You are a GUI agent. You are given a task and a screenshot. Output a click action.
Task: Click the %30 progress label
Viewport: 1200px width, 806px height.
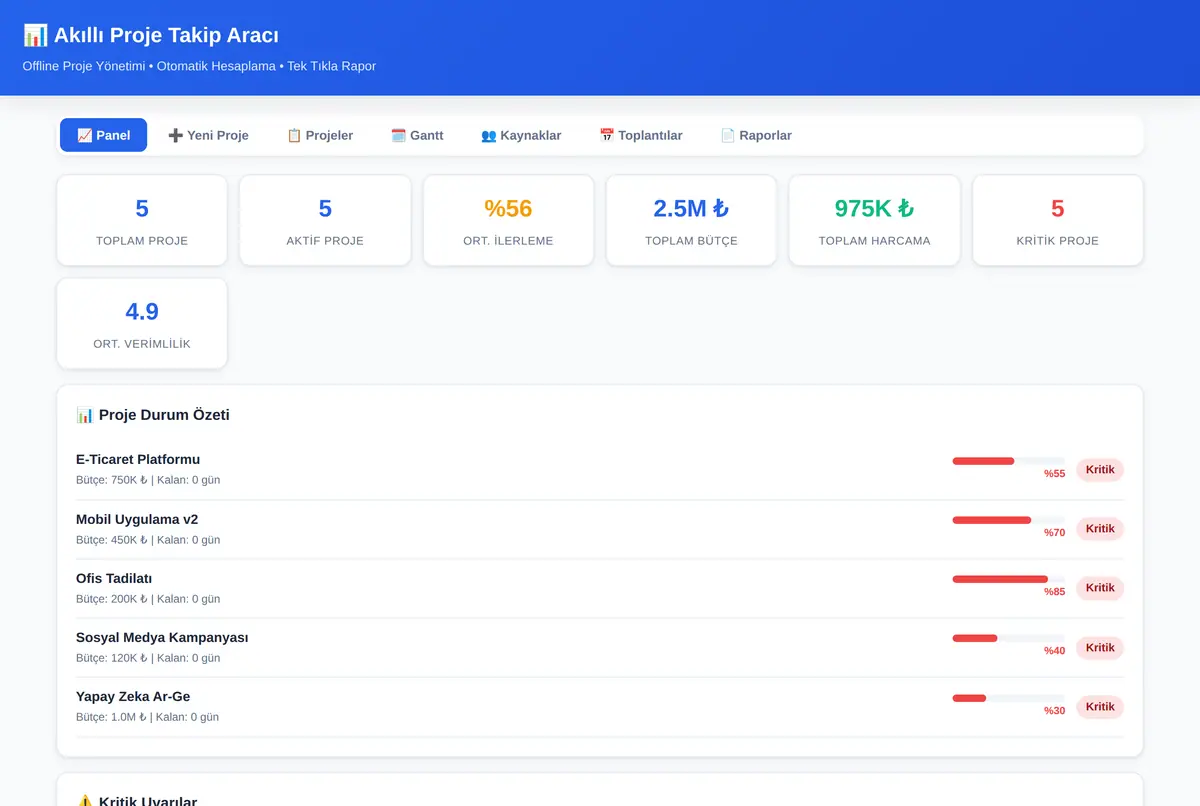(1055, 710)
